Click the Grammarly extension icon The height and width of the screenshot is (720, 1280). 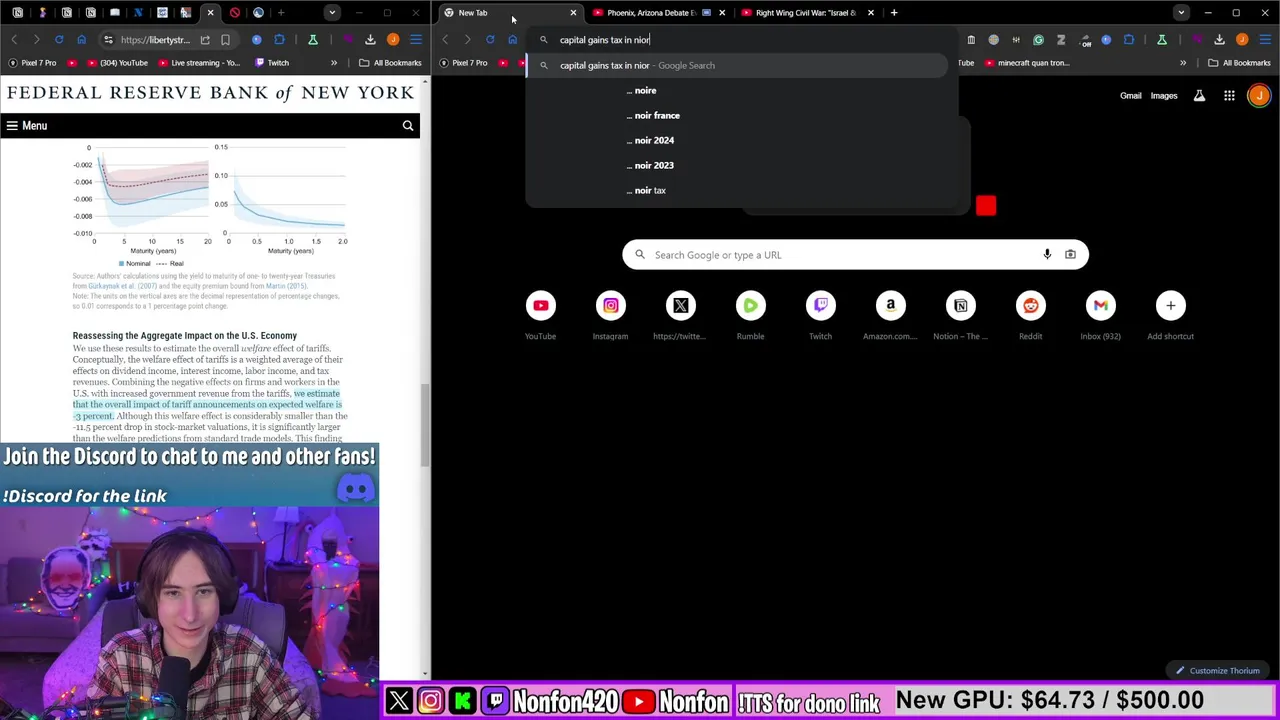1038,39
